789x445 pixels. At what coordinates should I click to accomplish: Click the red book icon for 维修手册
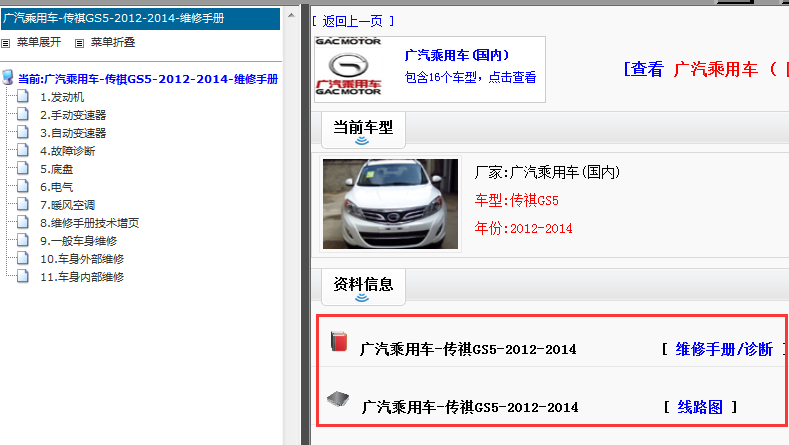tap(339, 341)
